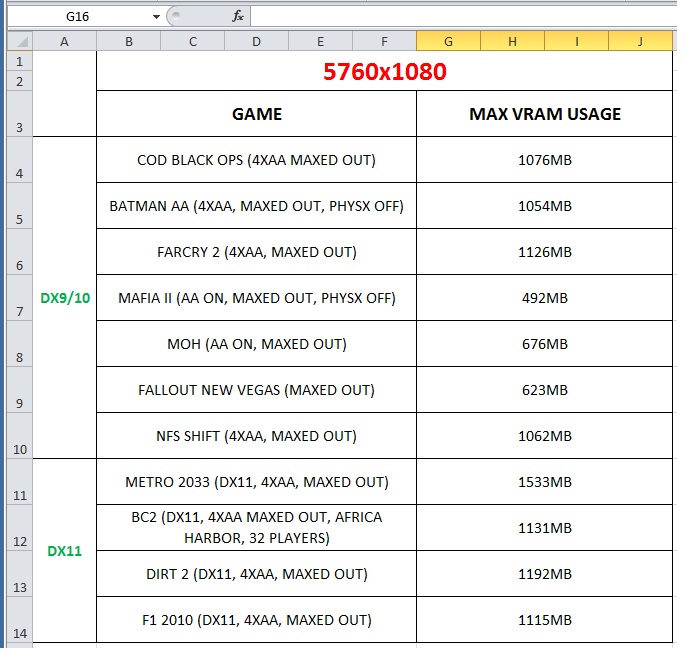Select column C header
Screen dimensions: 684x653
193,41
